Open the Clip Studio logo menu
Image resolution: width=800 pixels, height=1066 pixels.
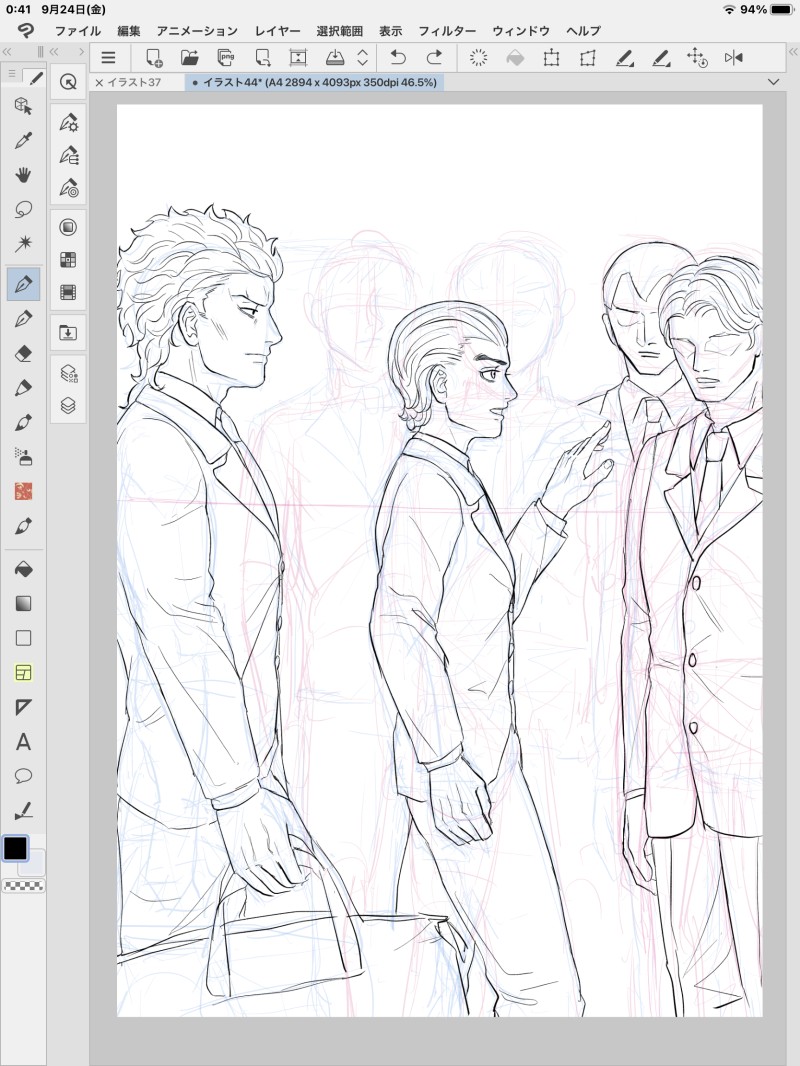(26, 31)
